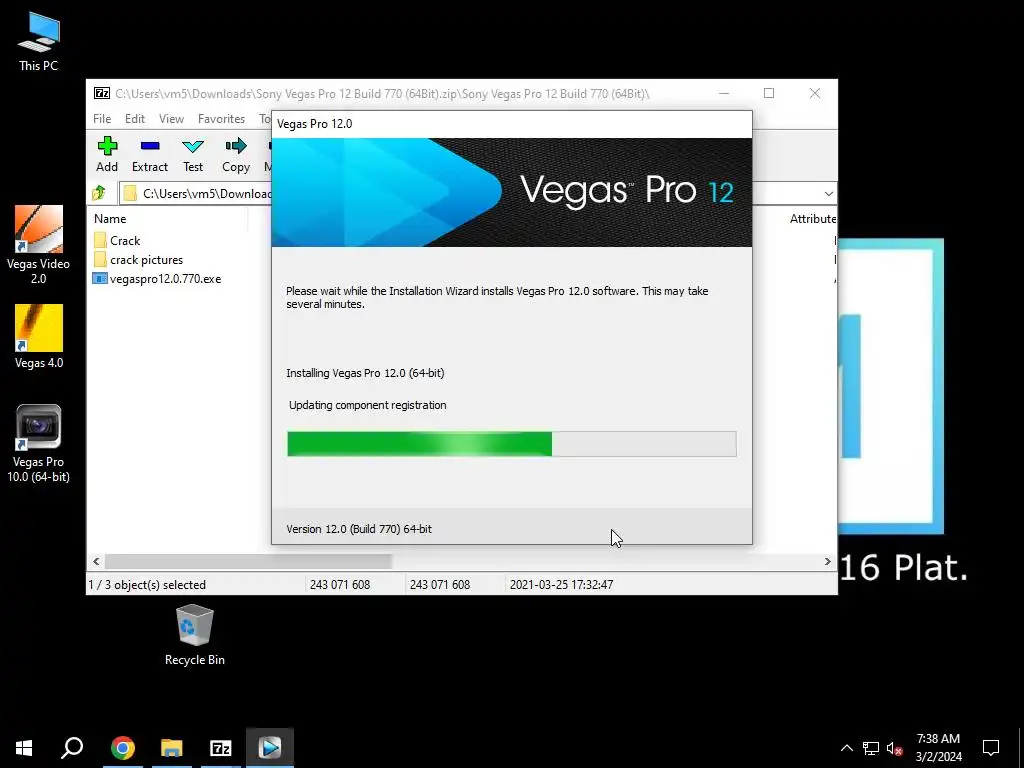Screen dimensions: 1024x768
Task: Open the taskbar Search icon
Action: click(x=72, y=748)
